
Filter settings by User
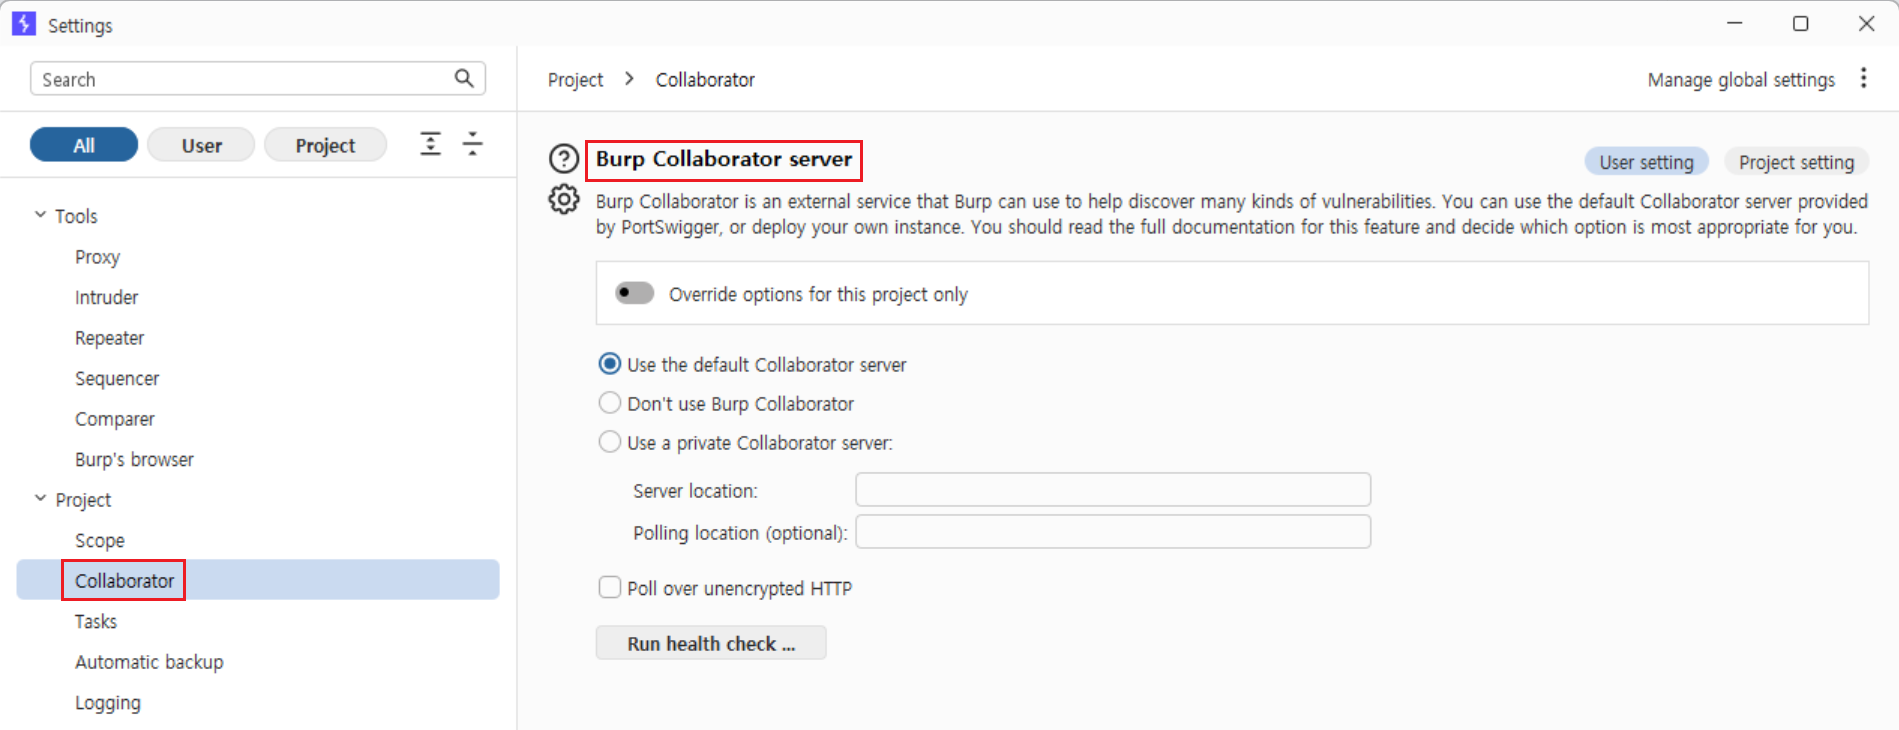point(201,145)
